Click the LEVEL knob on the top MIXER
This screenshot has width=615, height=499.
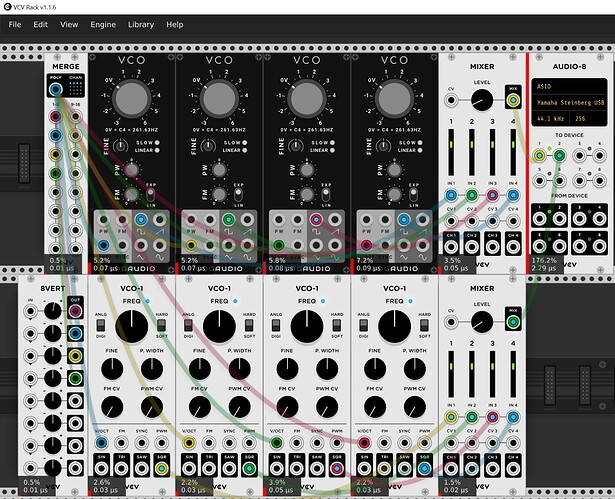(x=482, y=100)
